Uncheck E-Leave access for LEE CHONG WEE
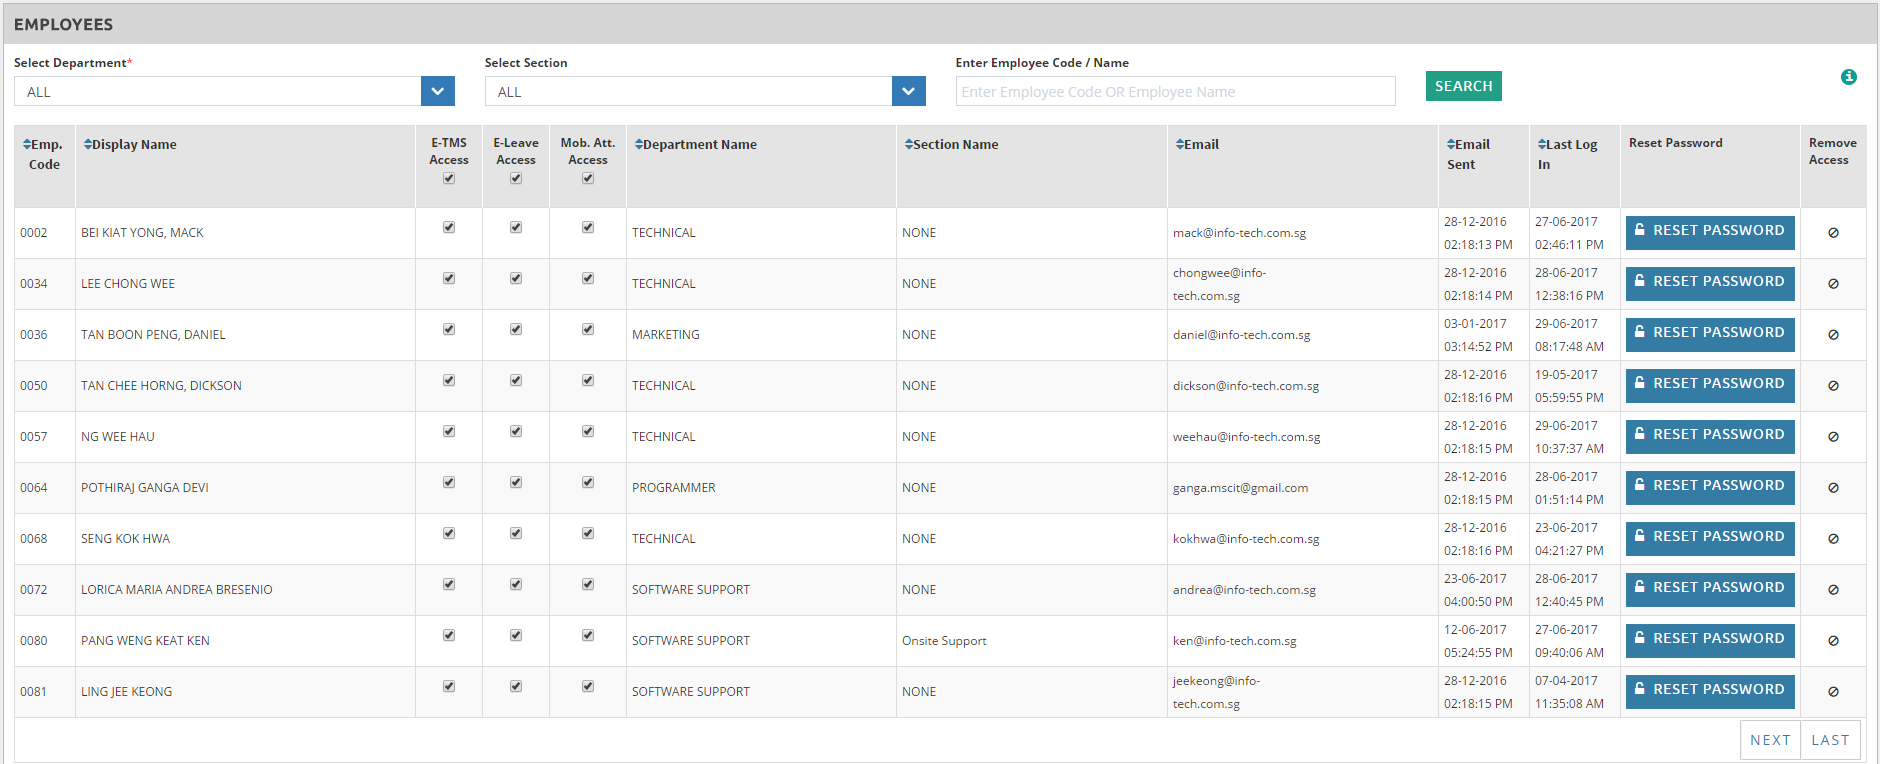Image resolution: width=1880 pixels, height=764 pixels. [x=516, y=278]
